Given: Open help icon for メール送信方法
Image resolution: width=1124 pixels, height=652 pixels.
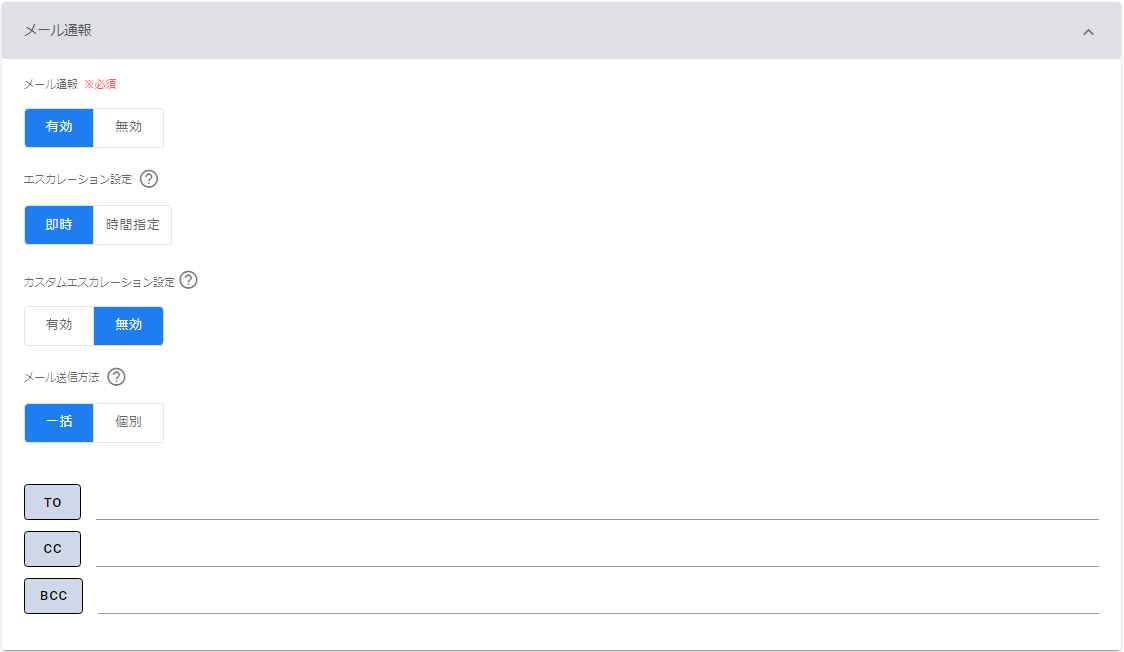Looking at the screenshot, I should [116, 377].
